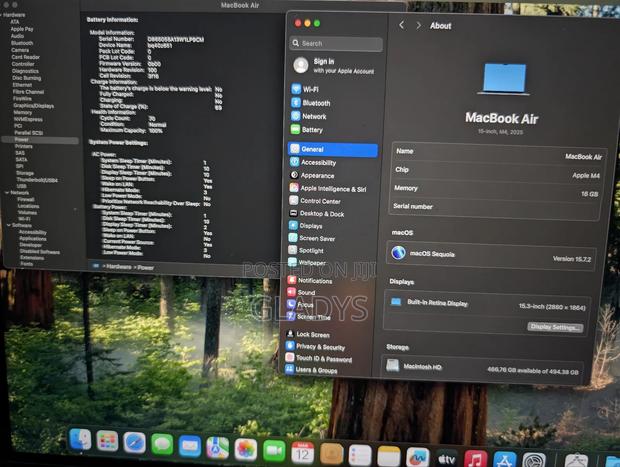This screenshot has height=467, width=620.
Task: Click the Display Settings button
Action: tap(555, 327)
